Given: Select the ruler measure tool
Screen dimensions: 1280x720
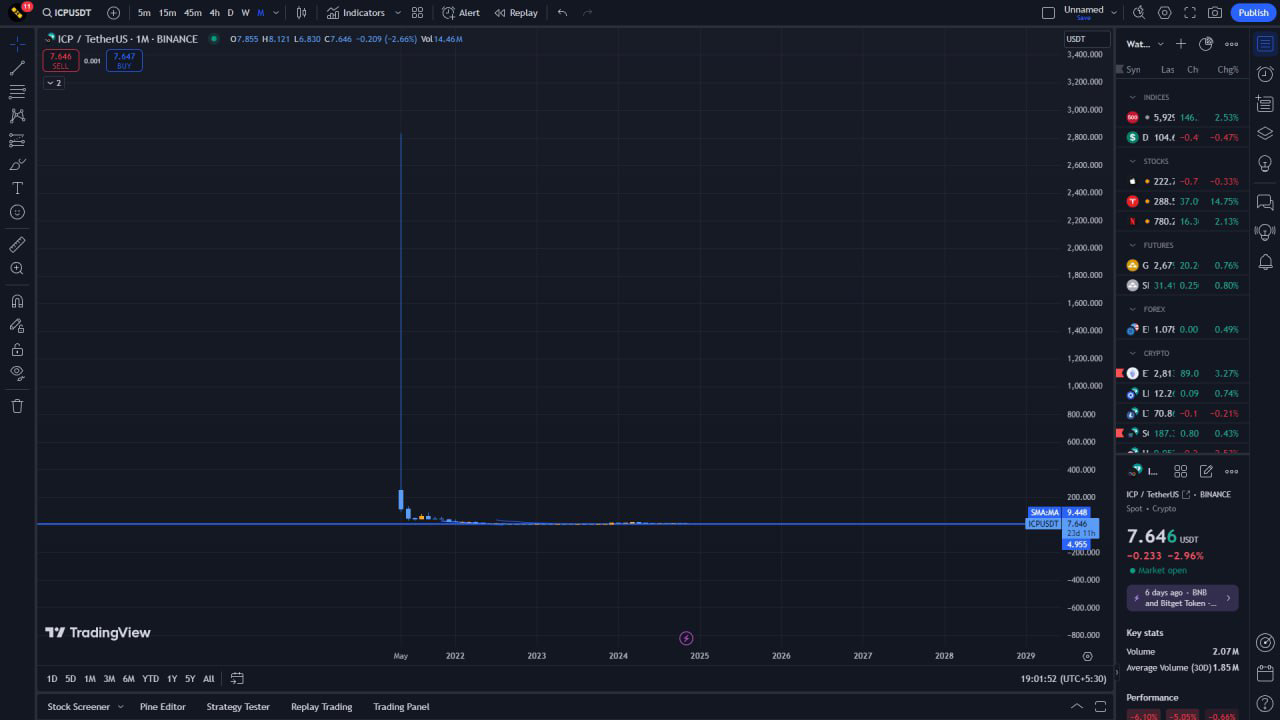Looking at the screenshot, I should click(x=17, y=245).
